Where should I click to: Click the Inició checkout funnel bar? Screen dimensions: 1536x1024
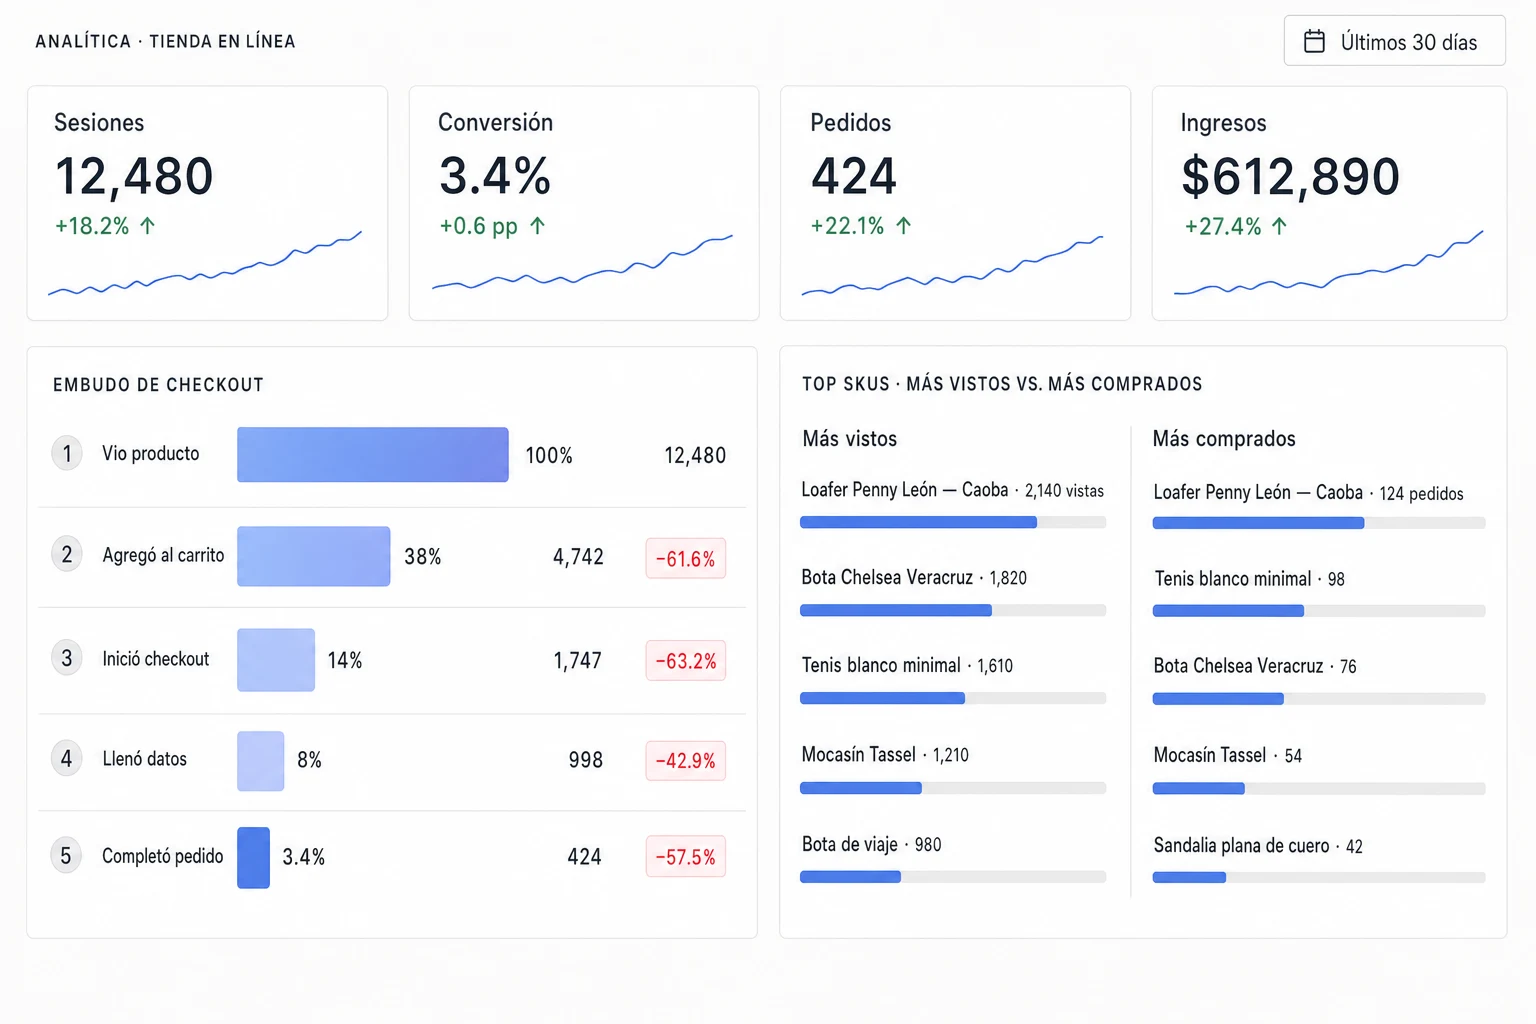(276, 660)
